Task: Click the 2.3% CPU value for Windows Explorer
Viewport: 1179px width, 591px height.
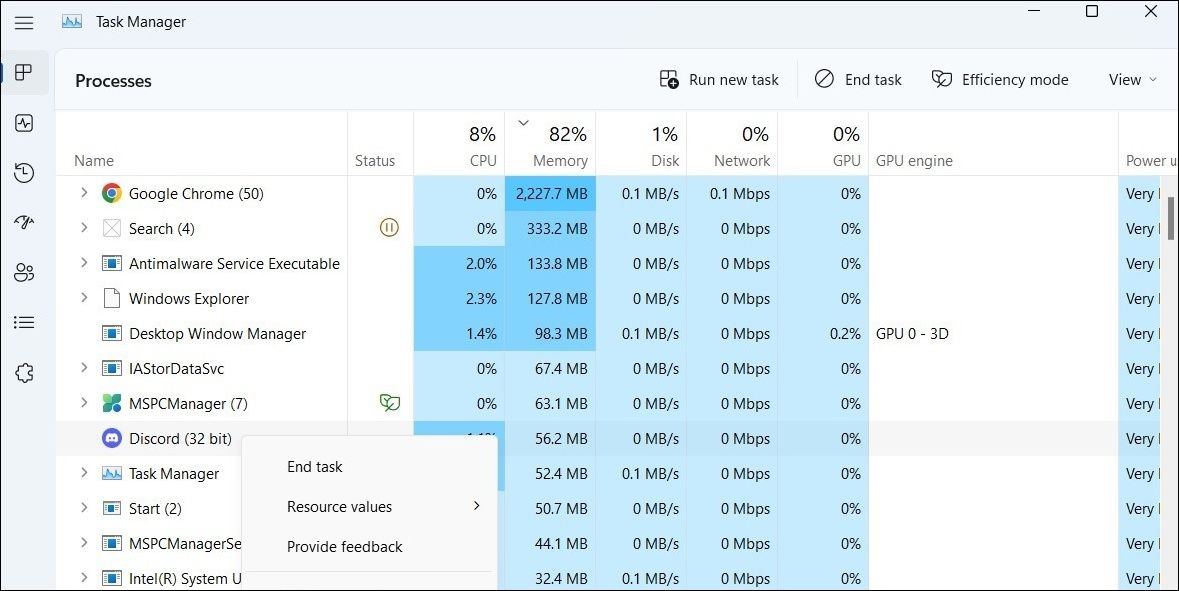Action: [481, 299]
